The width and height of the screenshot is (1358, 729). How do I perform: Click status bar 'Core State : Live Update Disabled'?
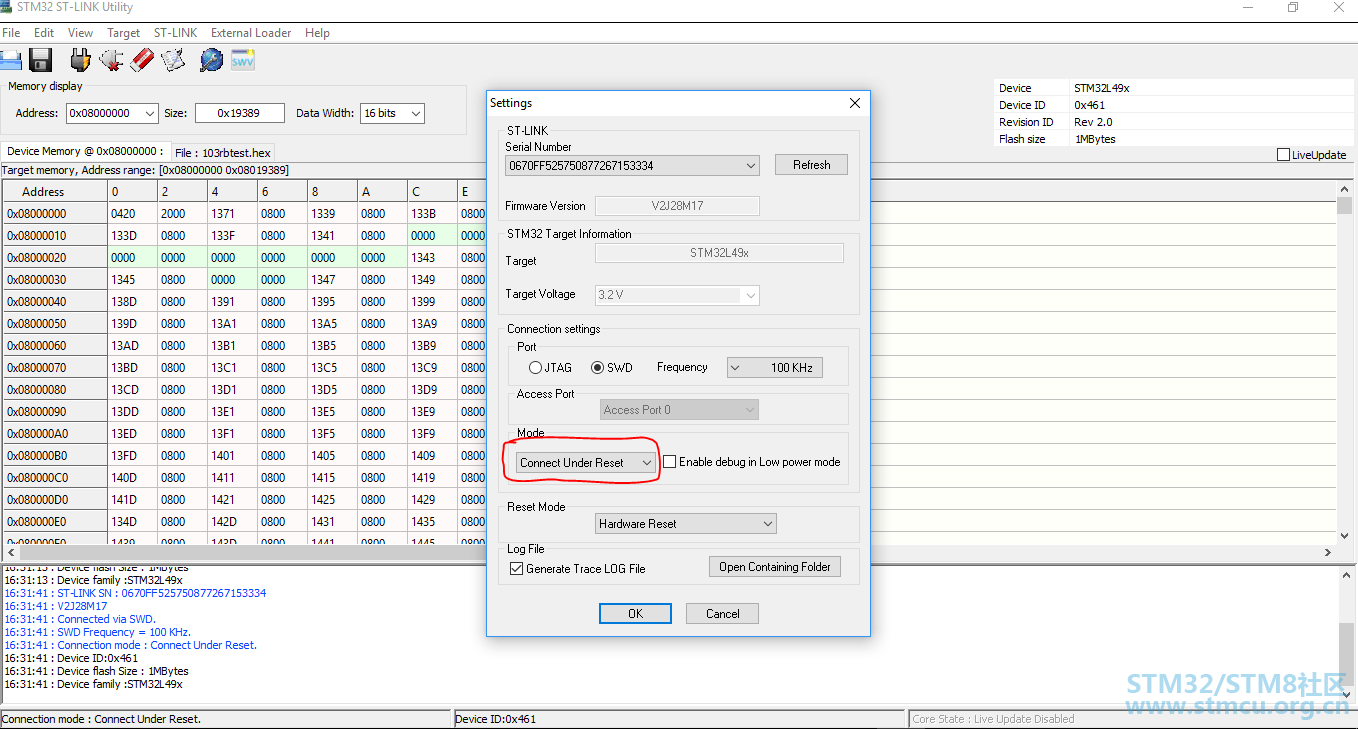tap(994, 719)
